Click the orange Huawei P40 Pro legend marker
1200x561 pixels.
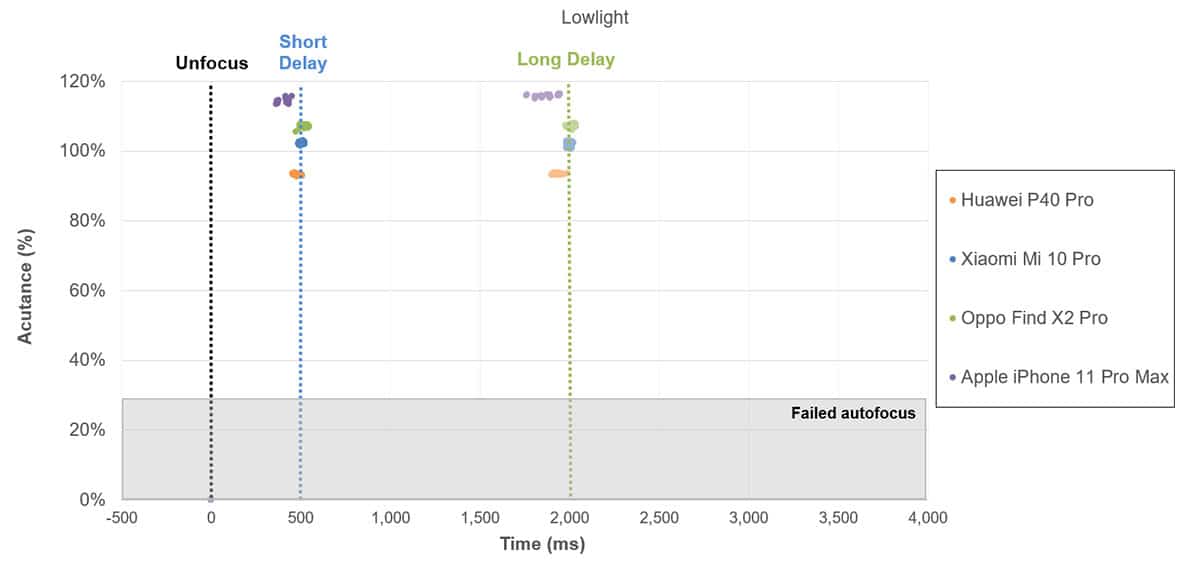coord(952,201)
